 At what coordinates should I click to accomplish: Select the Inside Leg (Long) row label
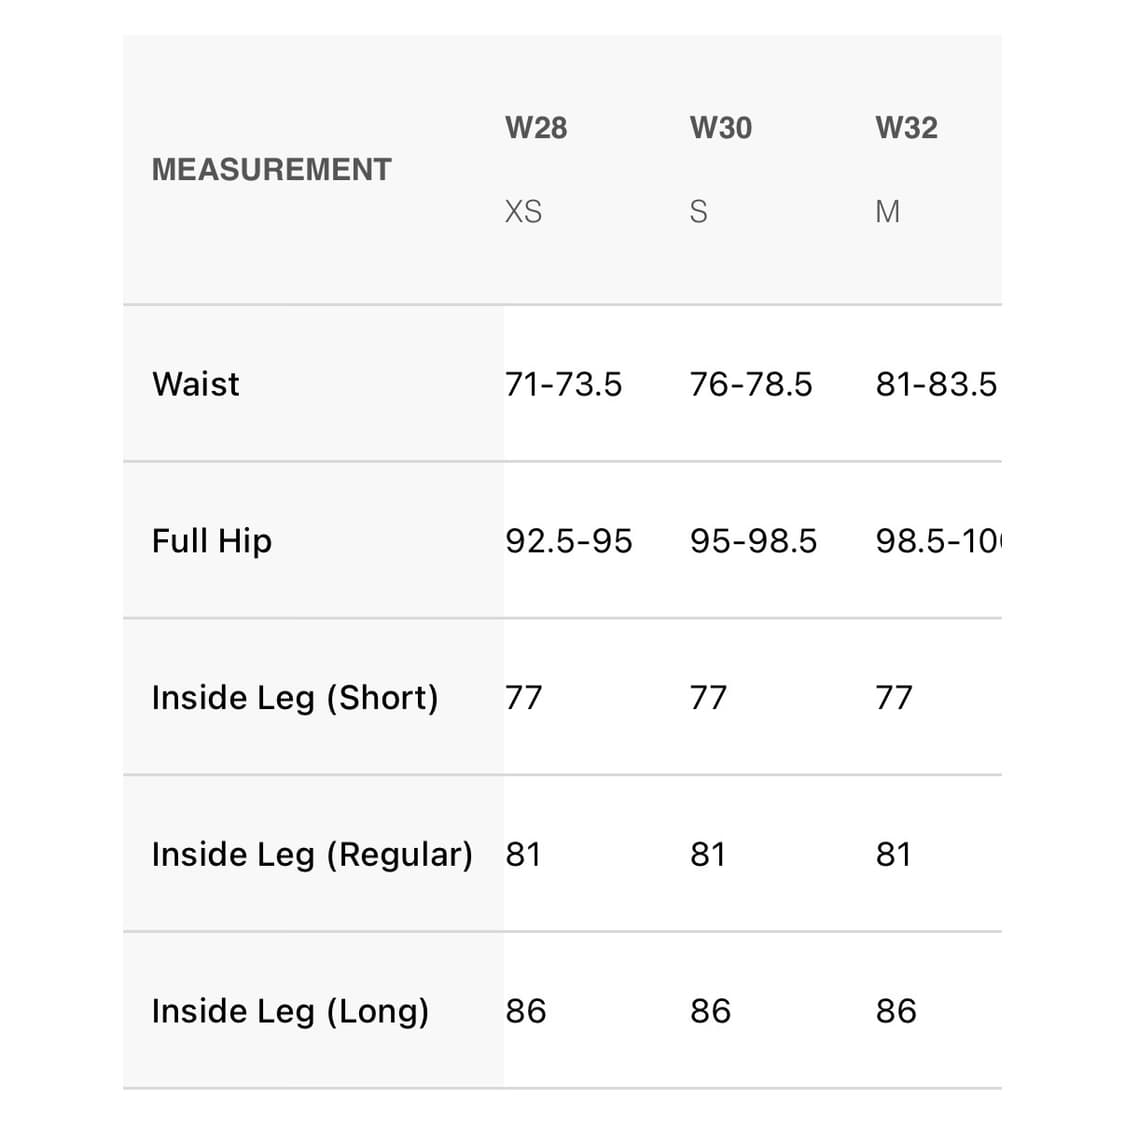tap(290, 1011)
